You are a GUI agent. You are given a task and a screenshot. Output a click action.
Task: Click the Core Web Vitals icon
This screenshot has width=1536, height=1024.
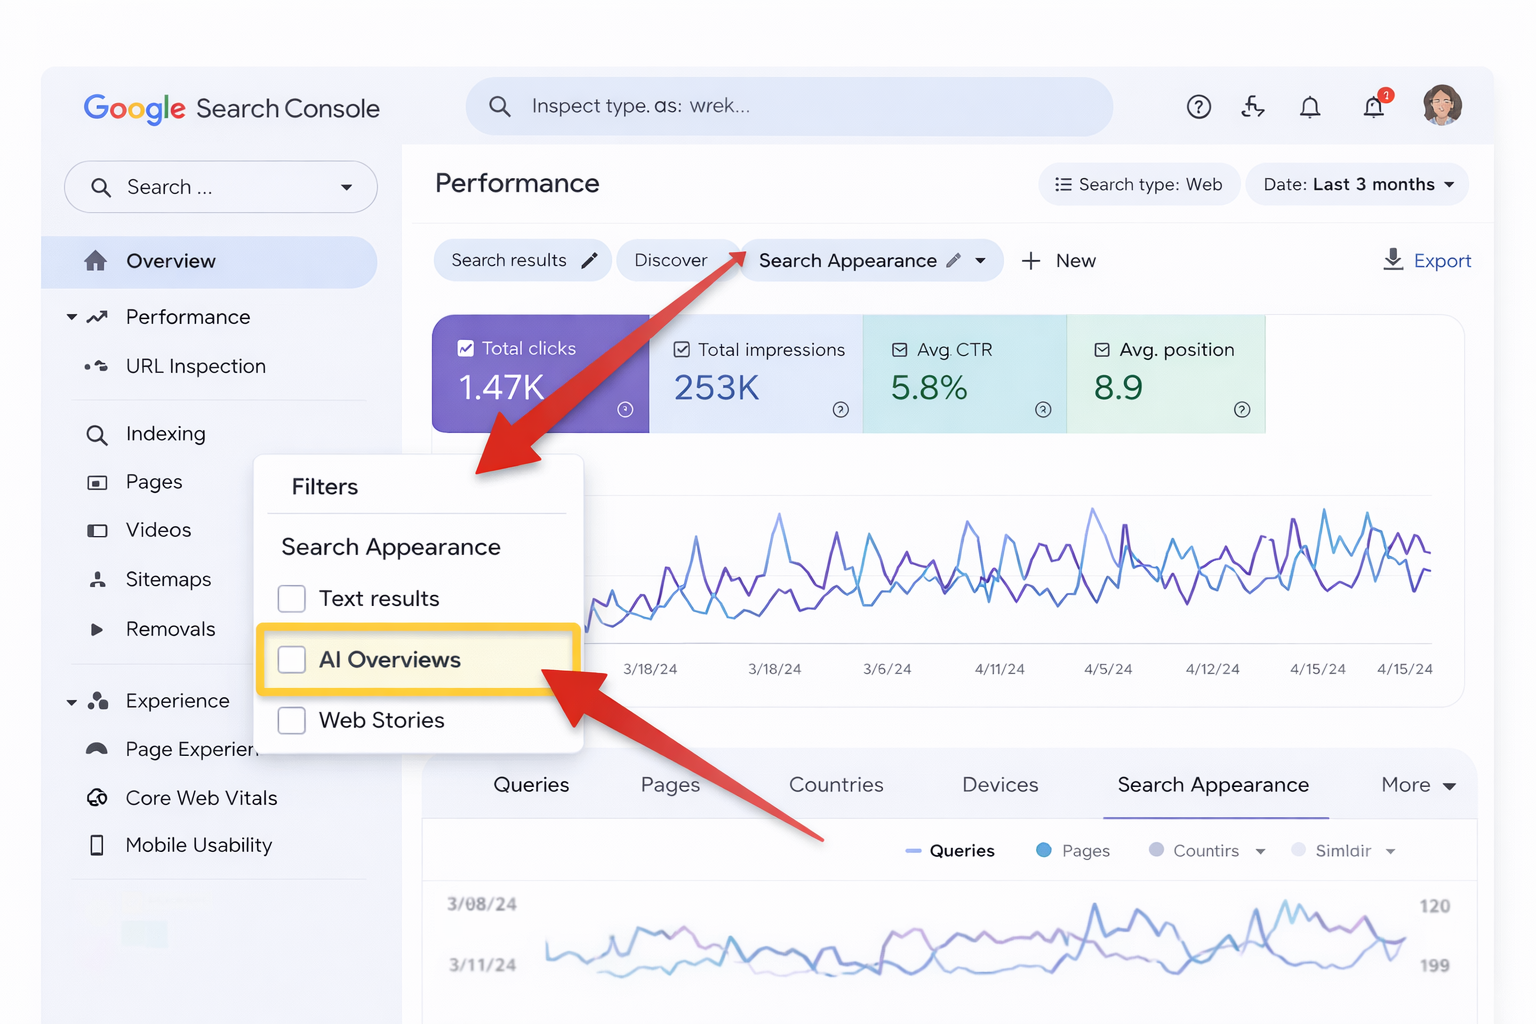coord(97,798)
